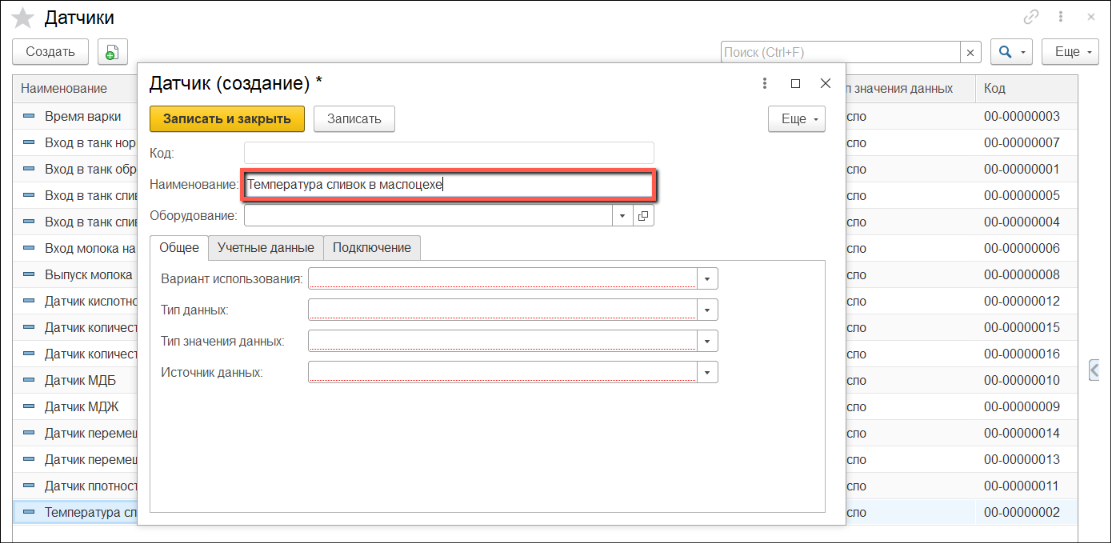Image resolution: width=1111 pixels, height=543 pixels.
Task: Click the collapse arrow on the right edge
Action: tap(1096, 371)
